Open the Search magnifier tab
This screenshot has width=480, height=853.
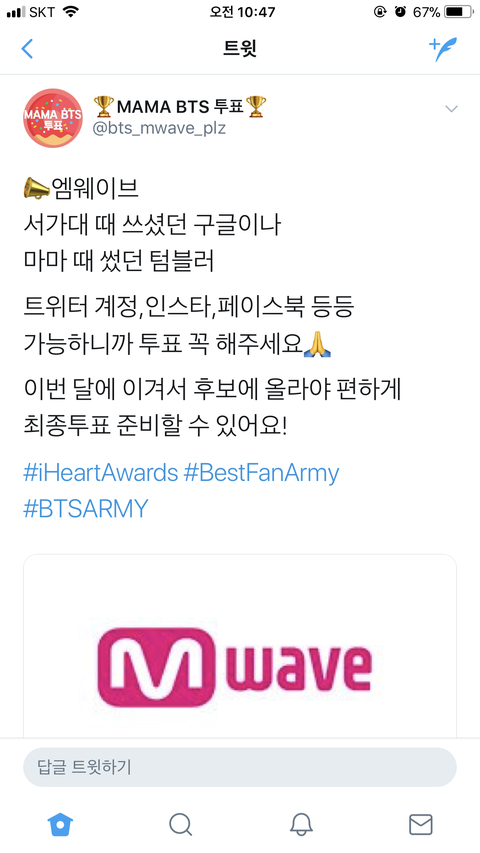coord(180,824)
